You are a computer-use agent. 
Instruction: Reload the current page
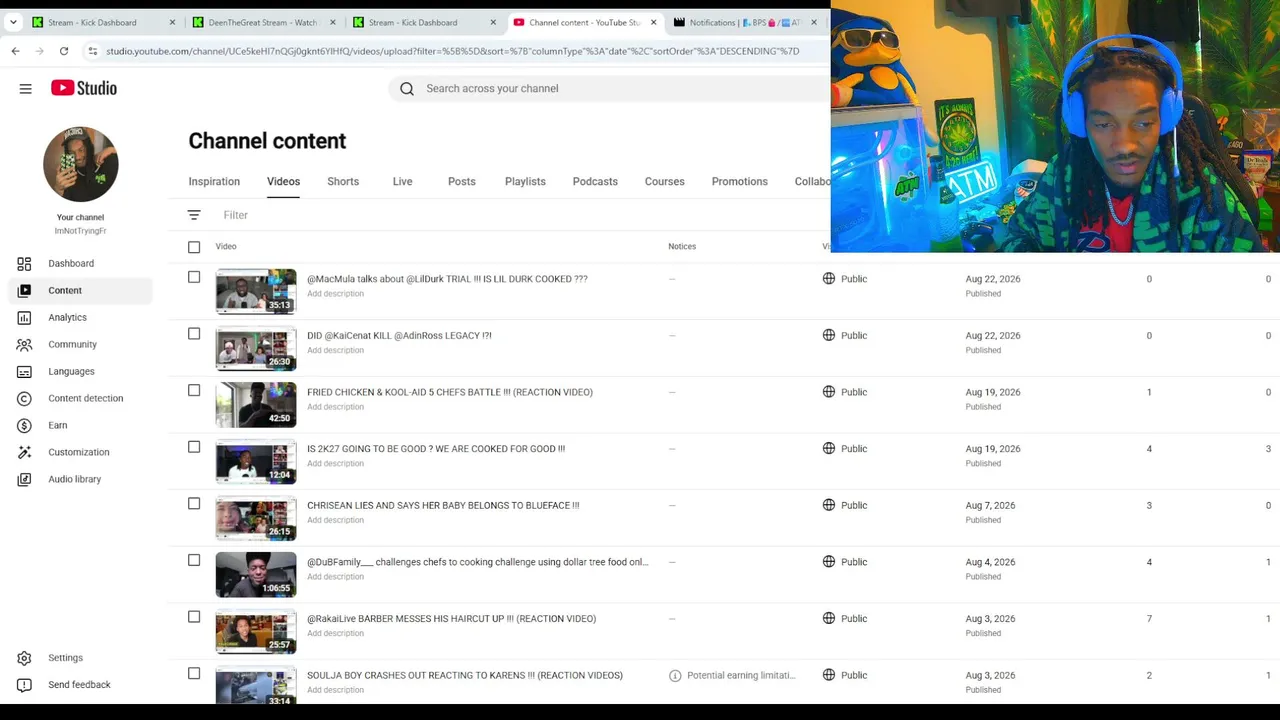(x=64, y=51)
